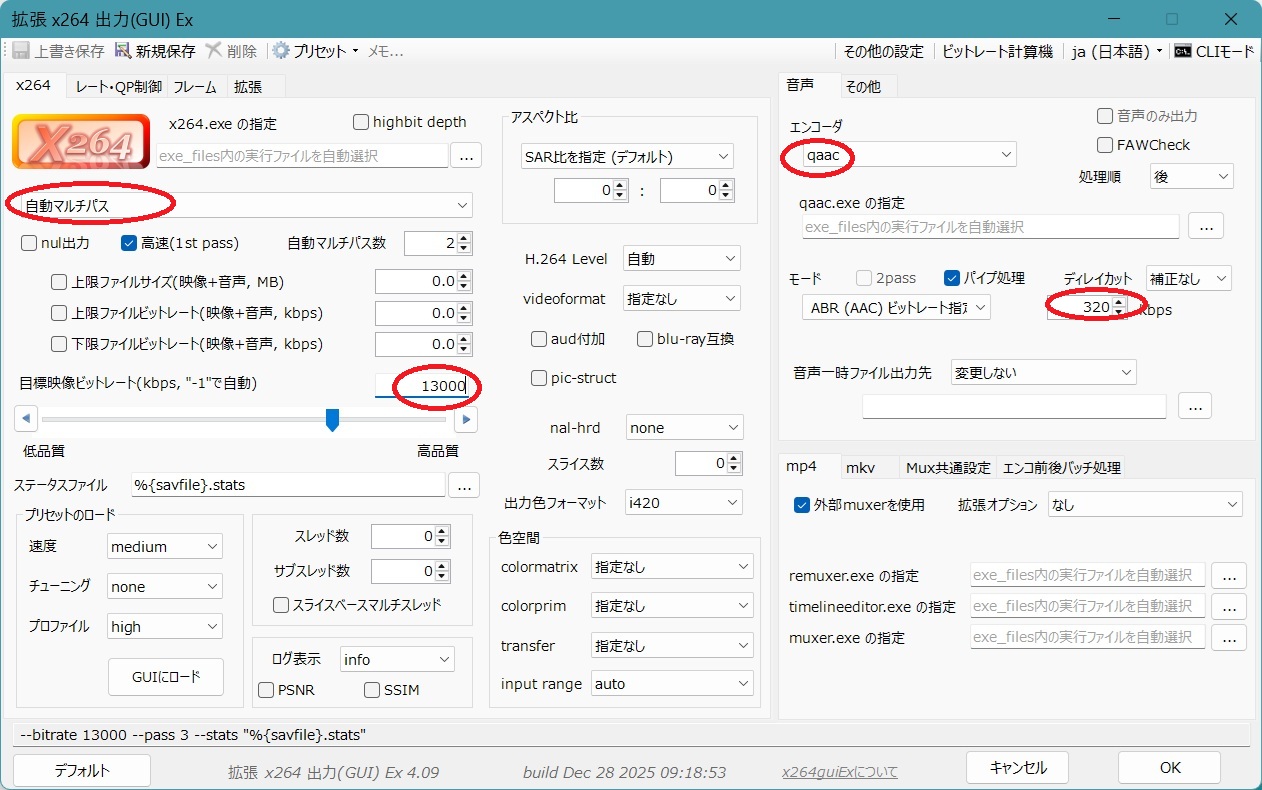The width and height of the screenshot is (1262, 790).
Task: Open the 速度 medium preset dropdown
Action: tap(165, 547)
